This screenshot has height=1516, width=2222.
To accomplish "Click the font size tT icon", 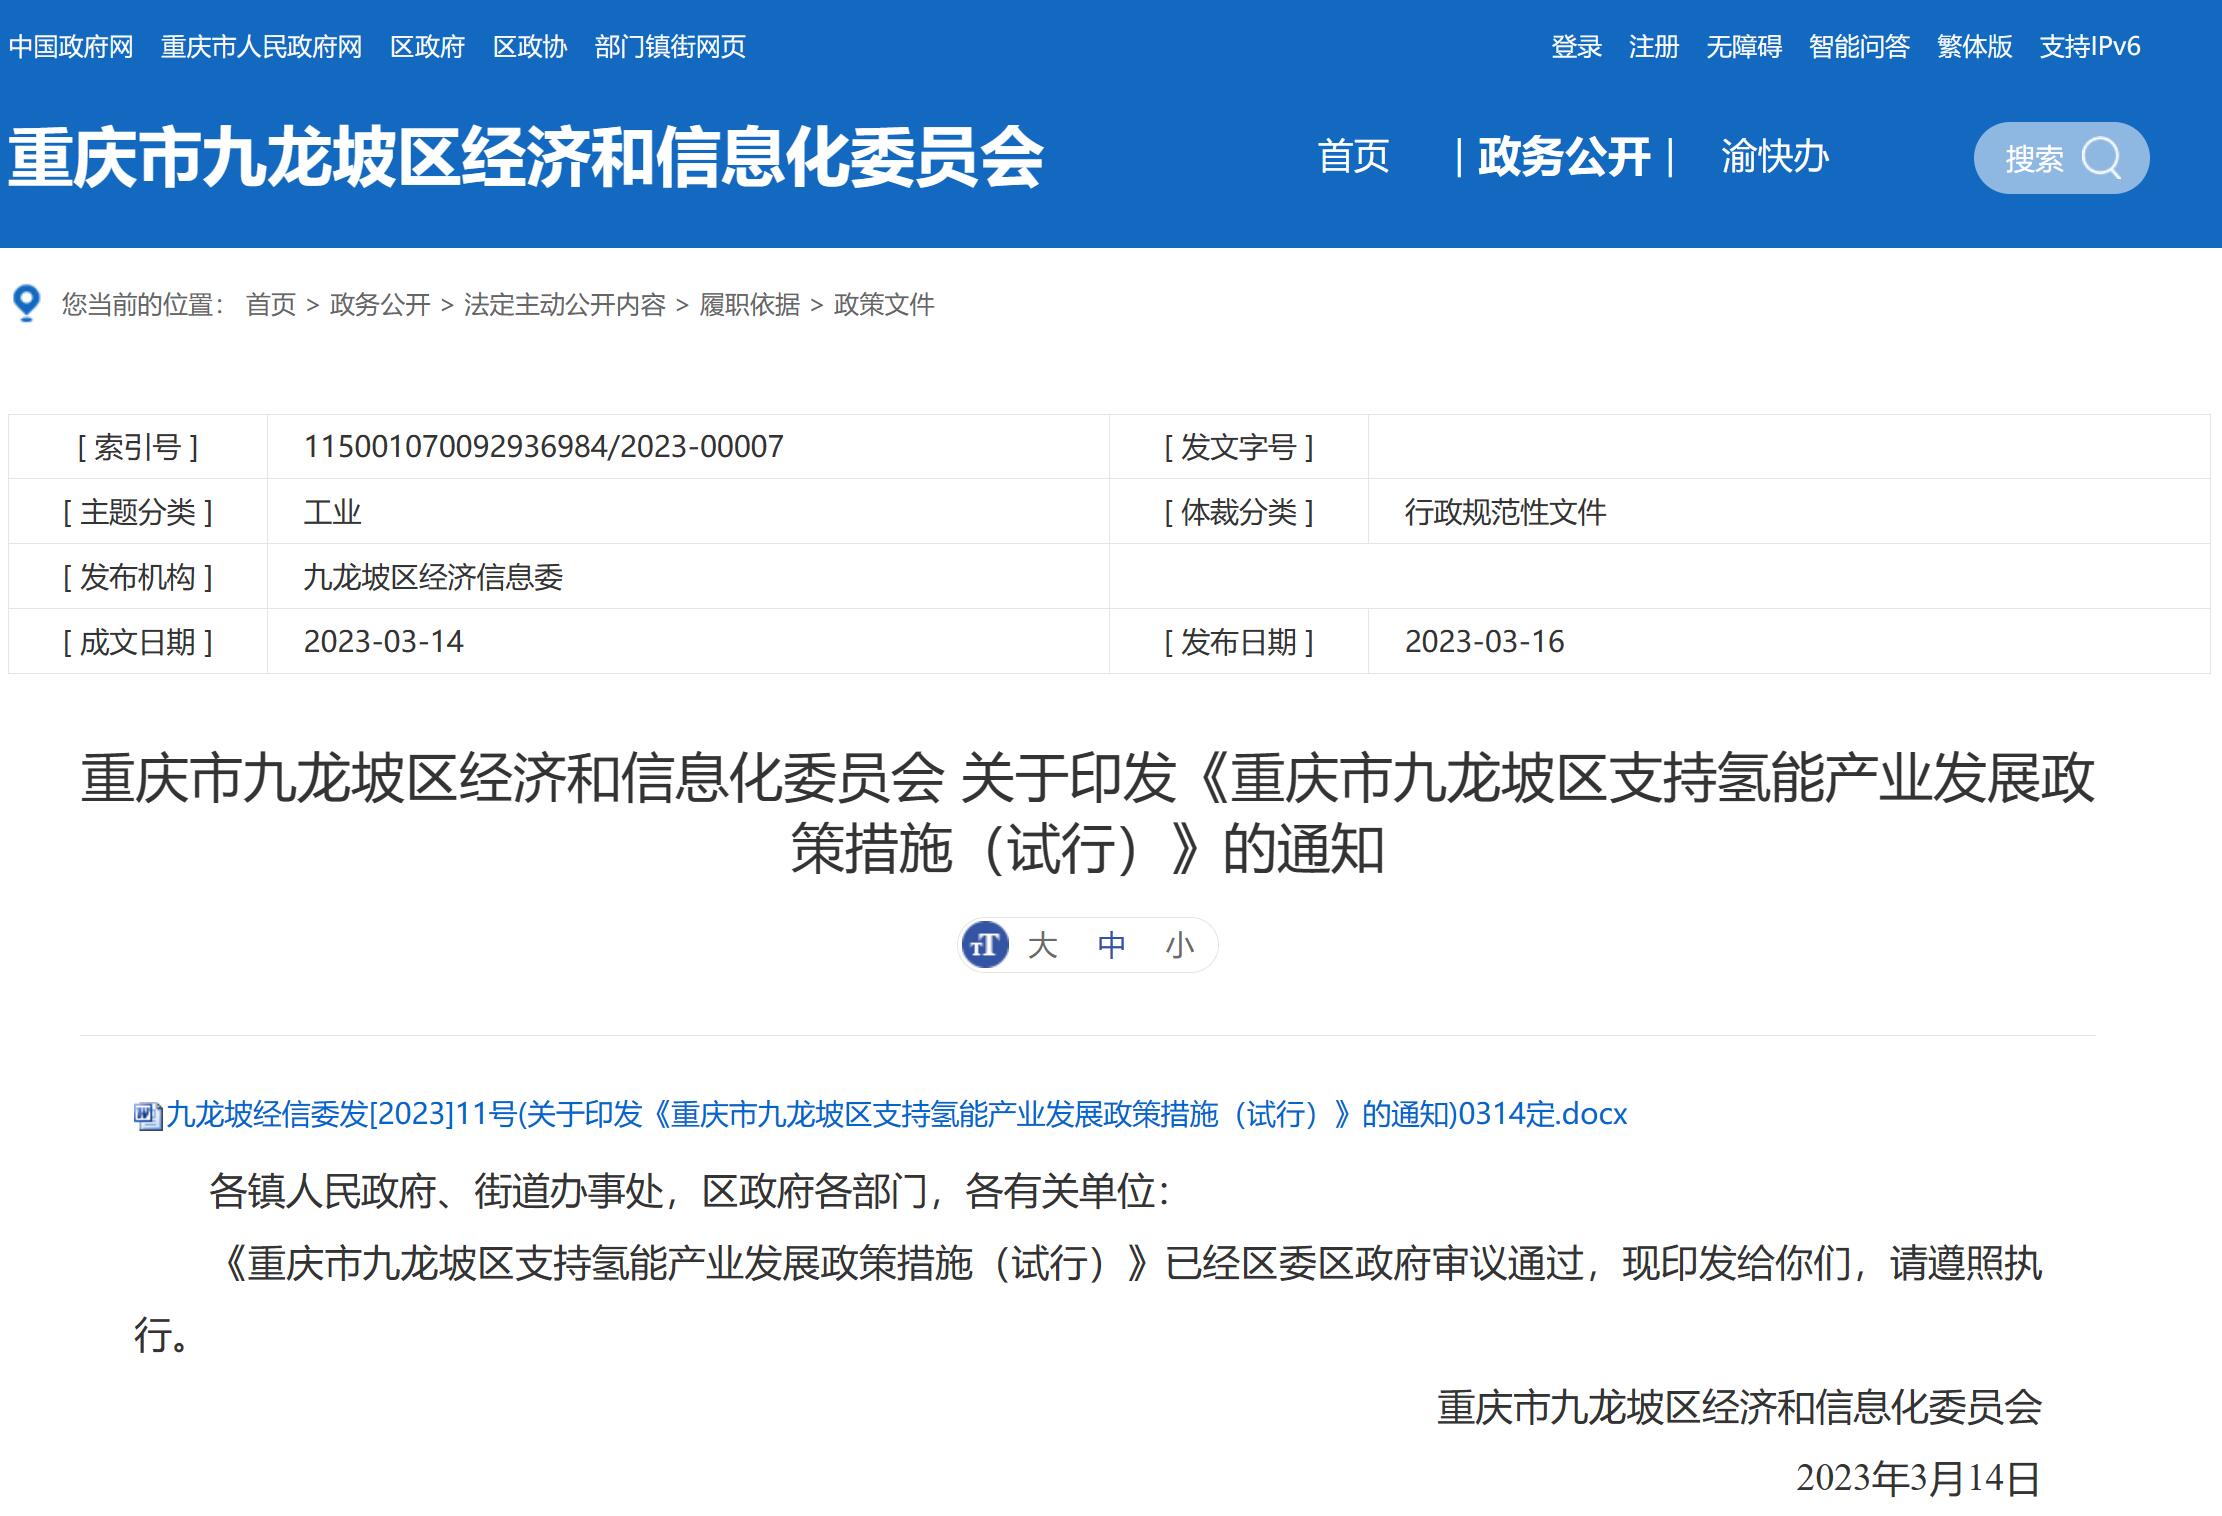I will (x=985, y=945).
